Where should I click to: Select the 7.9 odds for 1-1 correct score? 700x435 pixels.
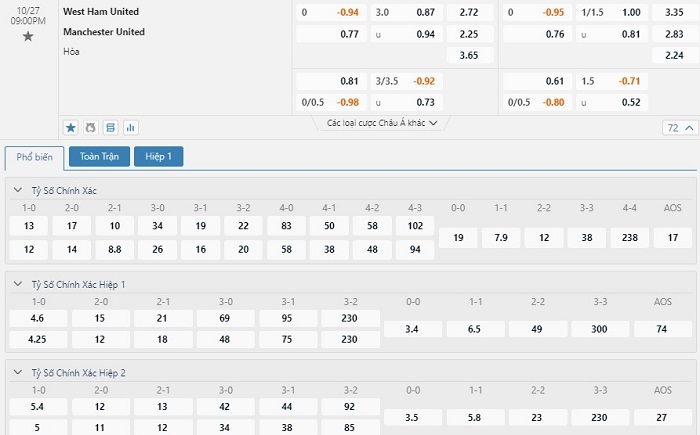pyautogui.click(x=501, y=238)
